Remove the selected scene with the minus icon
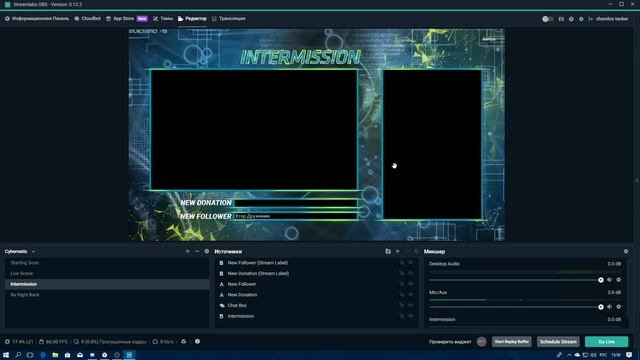Image resolution: width=640 pixels, height=360 pixels. click(197, 251)
